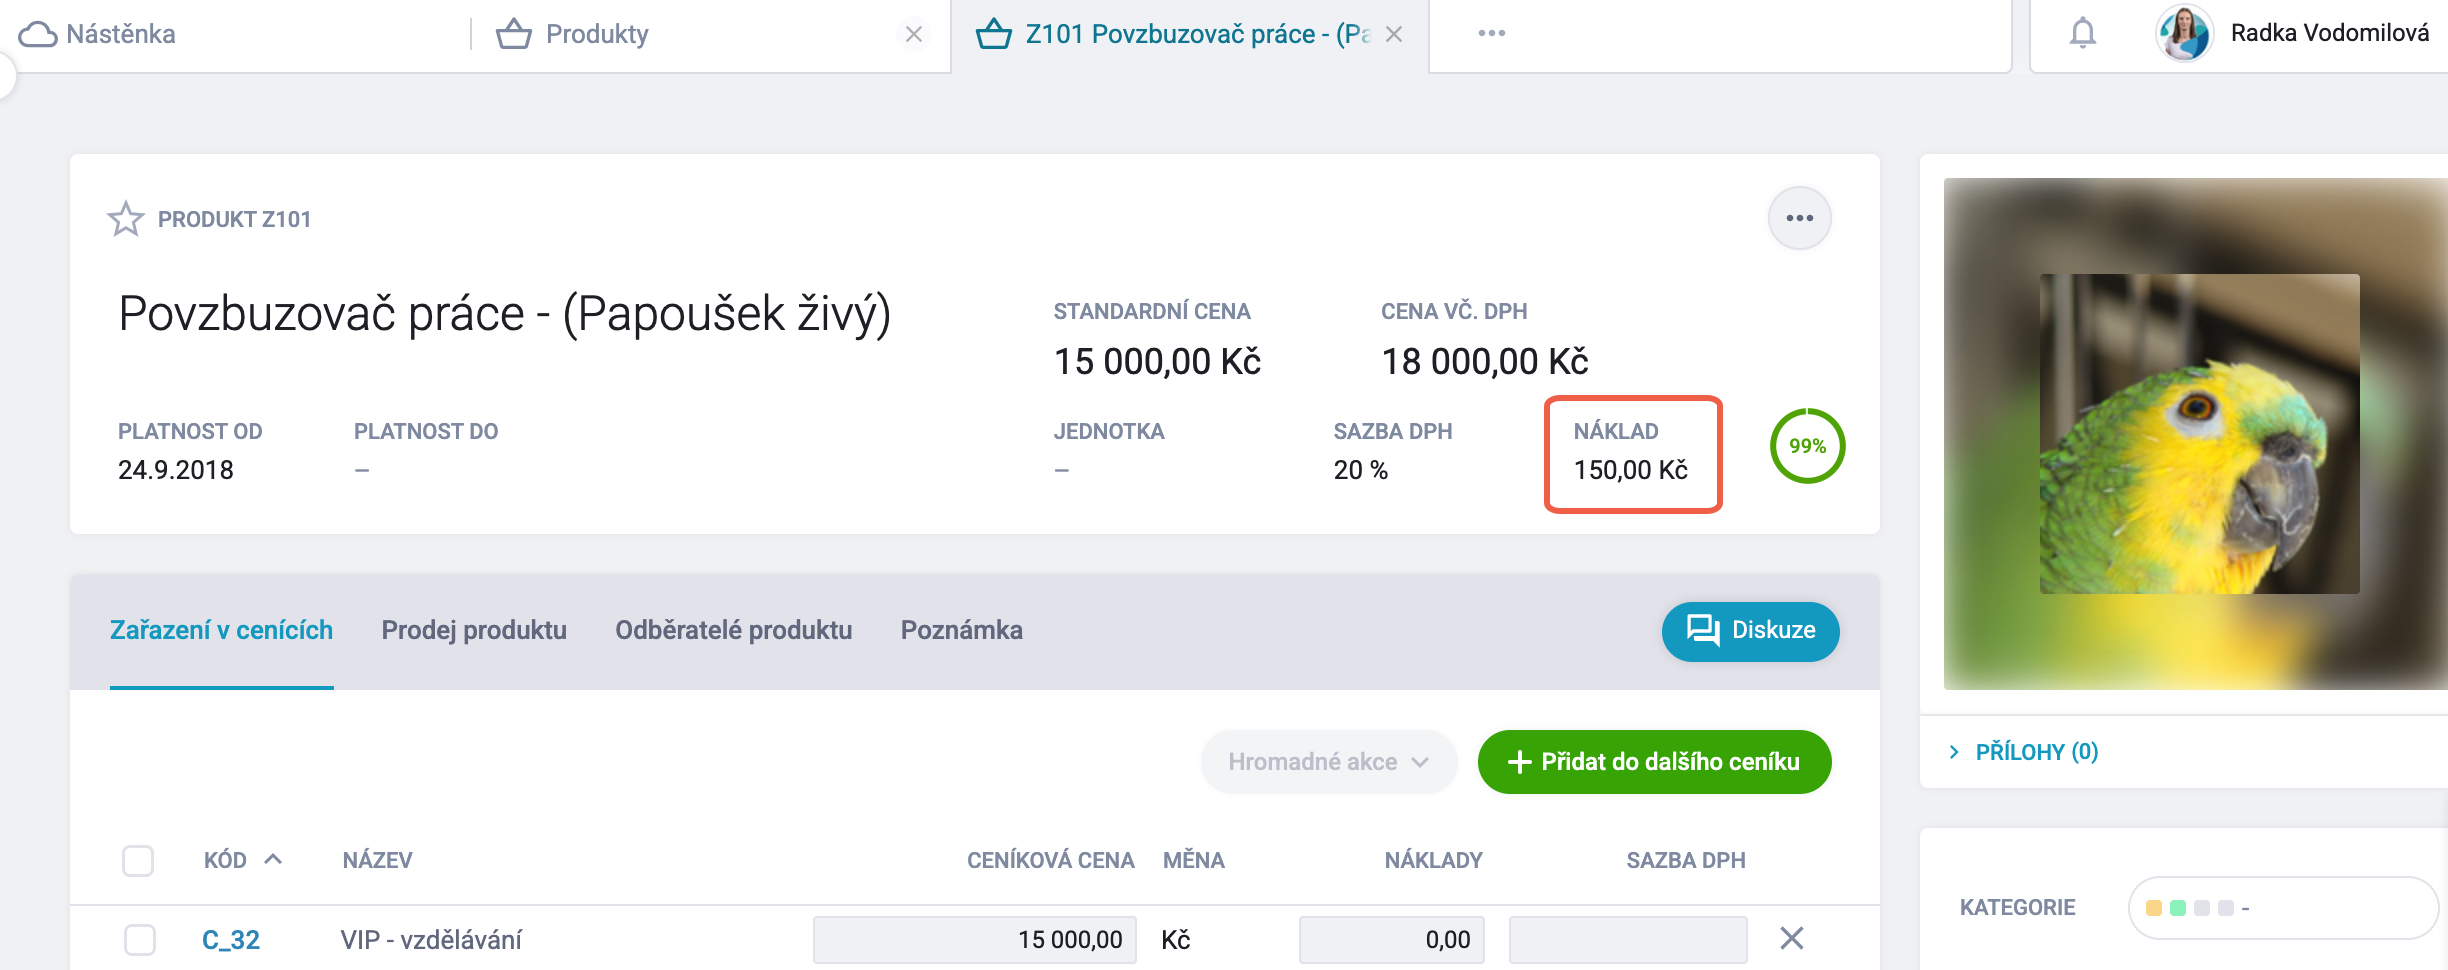Open the Diskuze discussion button
Image resolution: width=2448 pixels, height=970 pixels.
pos(1751,631)
